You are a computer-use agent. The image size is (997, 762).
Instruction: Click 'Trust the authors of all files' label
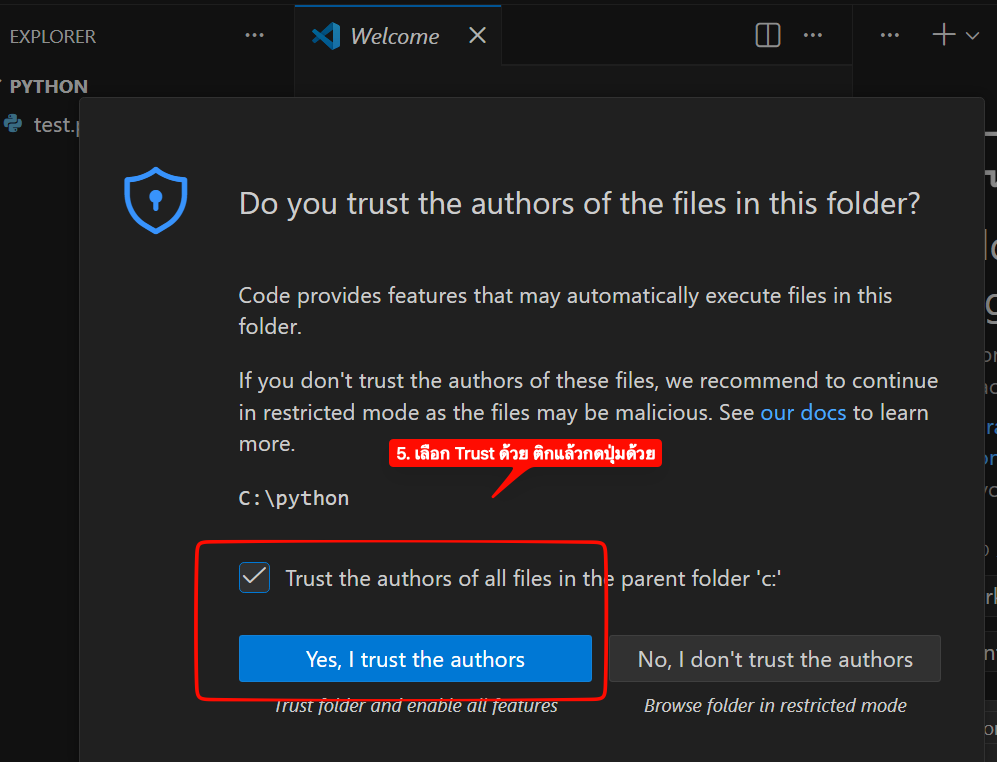point(532,578)
